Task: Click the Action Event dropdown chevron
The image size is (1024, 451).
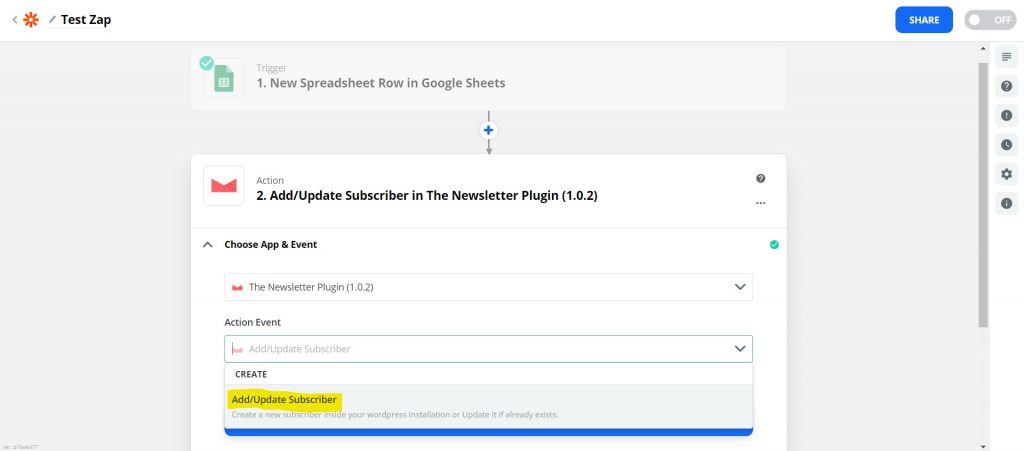Action: [x=740, y=349]
